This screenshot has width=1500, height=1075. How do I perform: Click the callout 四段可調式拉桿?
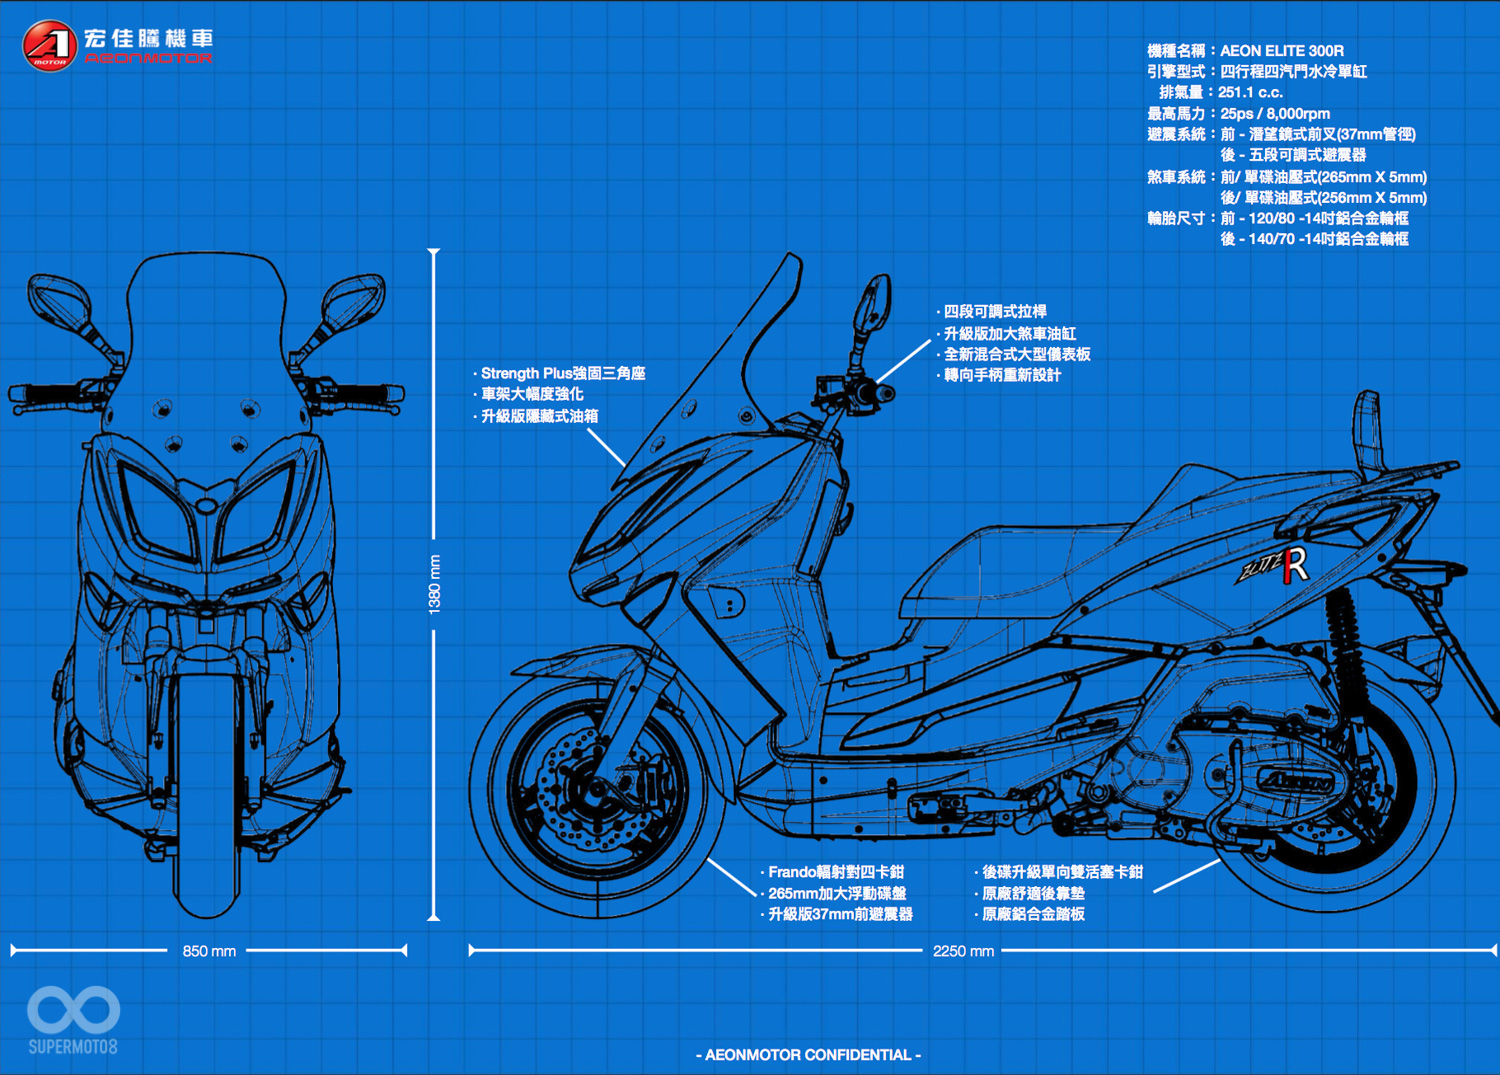[x=991, y=312]
